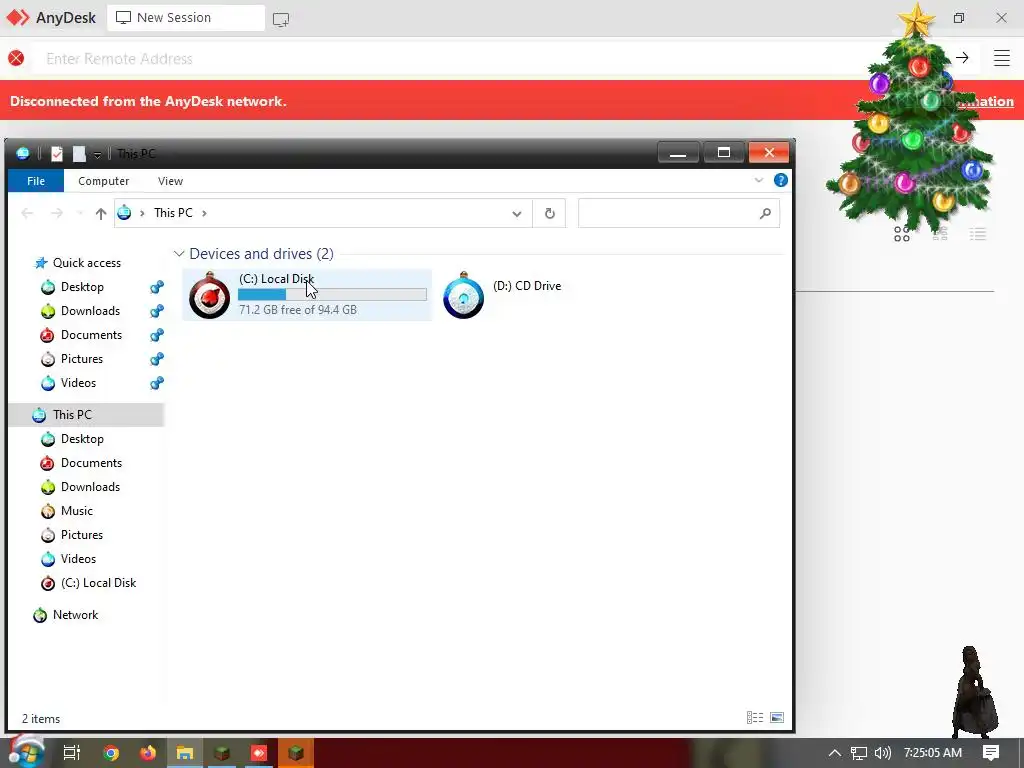1024x768 pixels.
Task: Open Firefox from the taskbar
Action: coord(148,753)
